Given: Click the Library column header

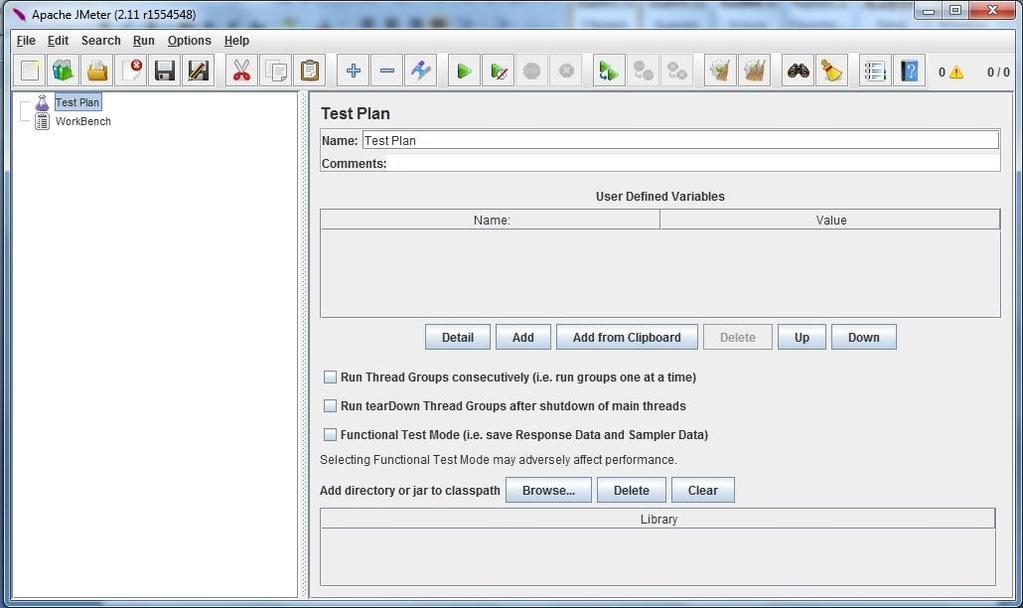Looking at the screenshot, I should pyautogui.click(x=658, y=519).
